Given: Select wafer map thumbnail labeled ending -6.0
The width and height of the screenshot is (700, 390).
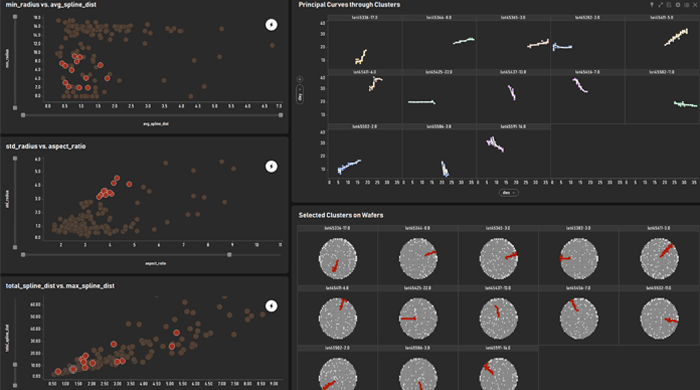Looking at the screenshot, I should (x=338, y=319).
